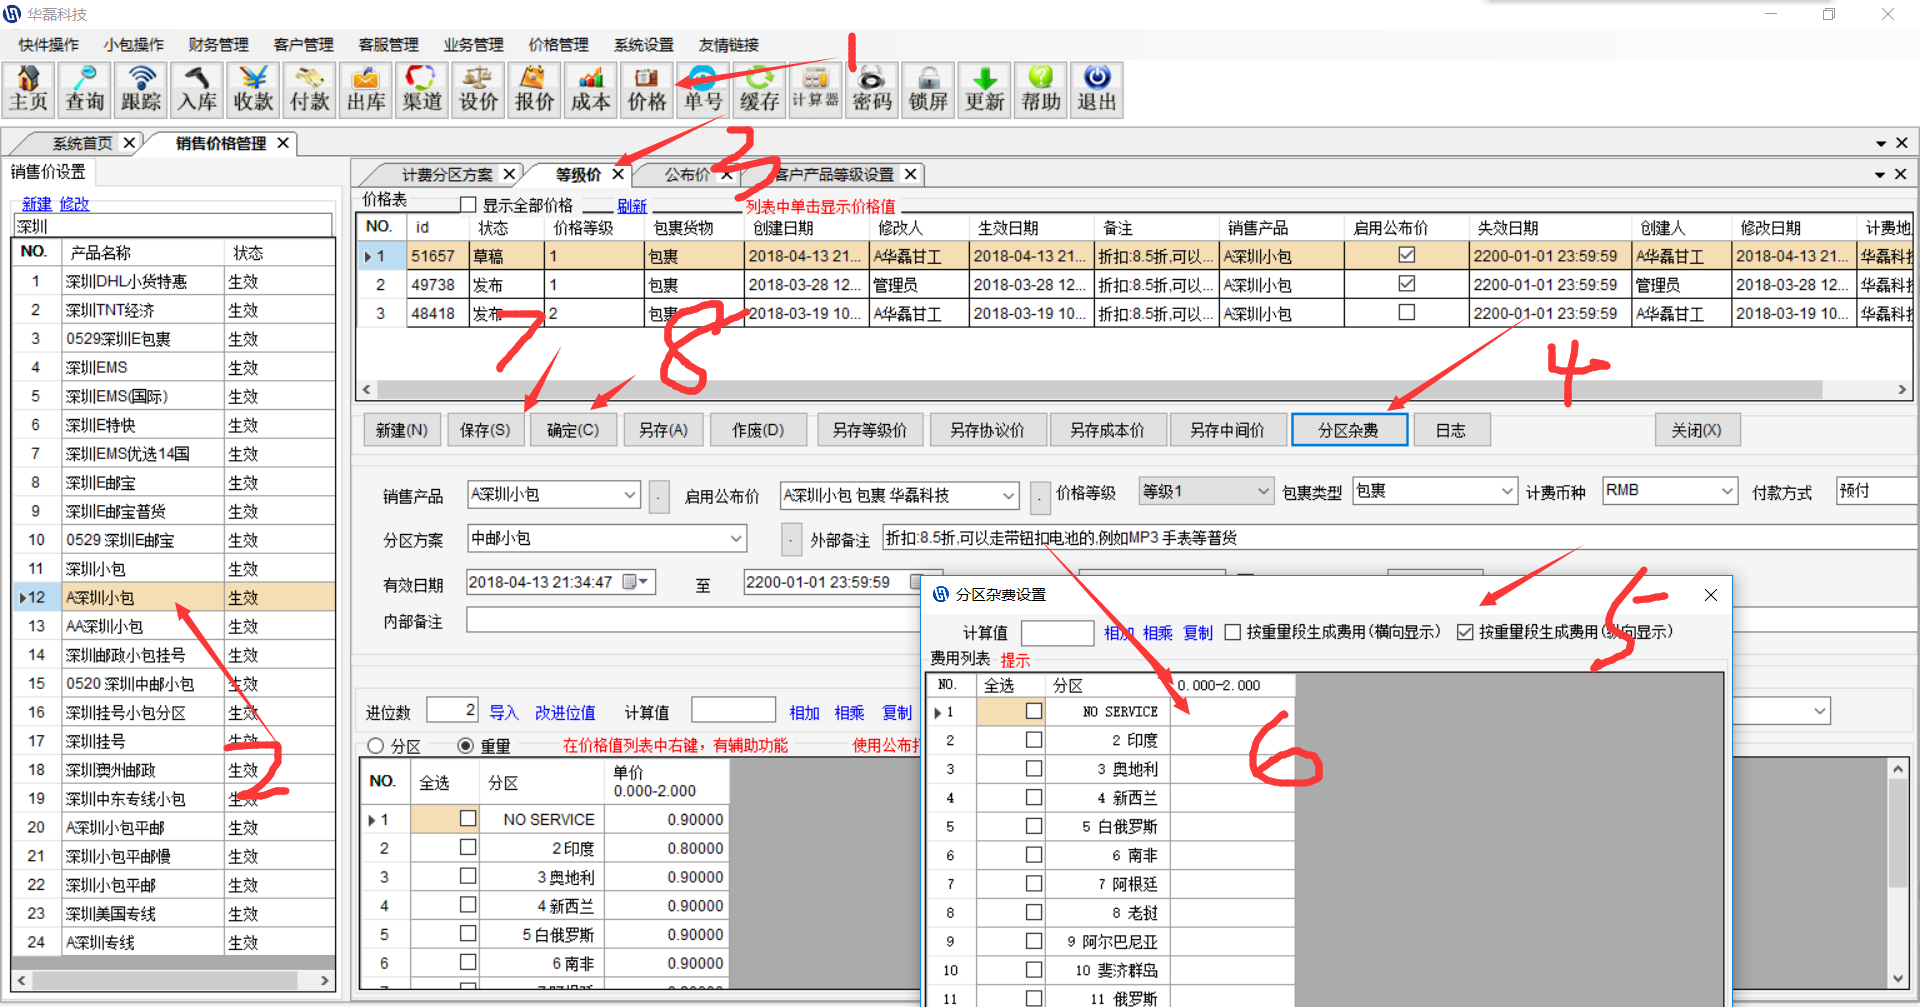The width and height of the screenshot is (1920, 1007).
Task: Click the 进位数 input field
Action: (x=452, y=710)
